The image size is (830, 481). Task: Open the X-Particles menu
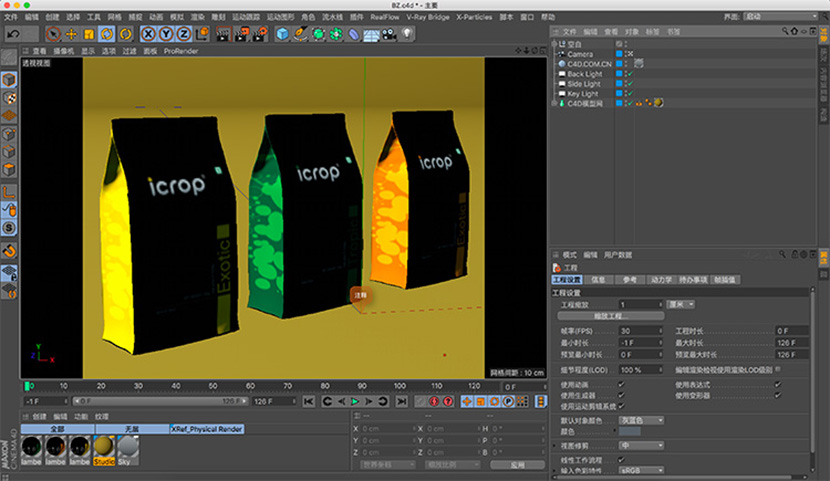[474, 17]
